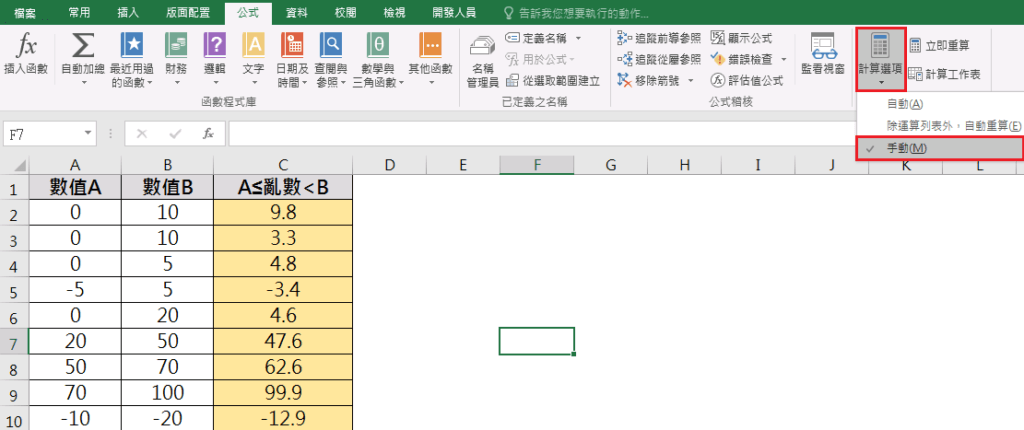The image size is (1024, 430).
Task: Select 手動(M) calculation mode
Action: [906, 148]
